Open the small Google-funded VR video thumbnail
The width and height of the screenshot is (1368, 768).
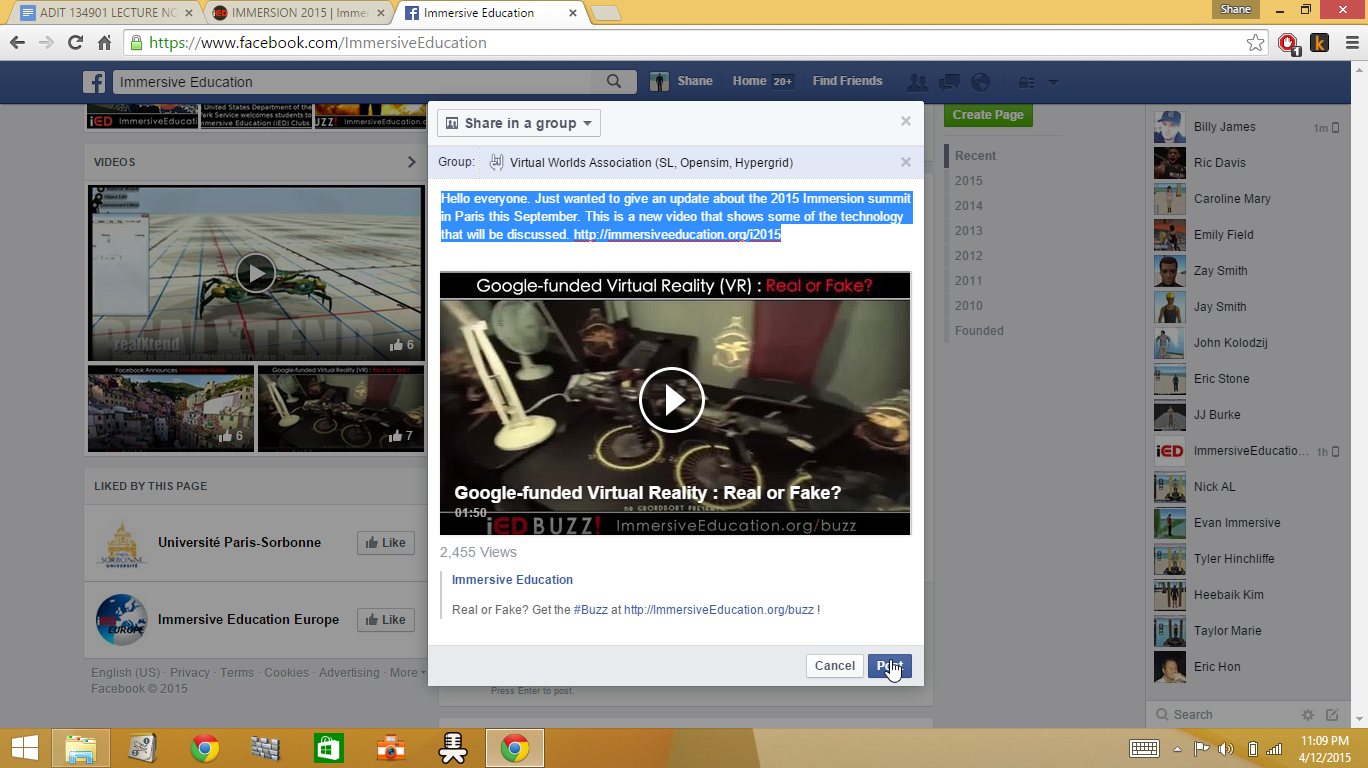(x=341, y=408)
